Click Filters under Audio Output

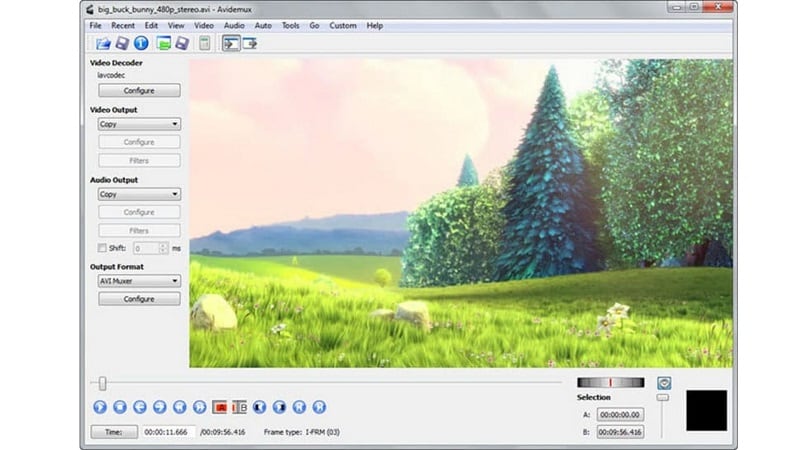pyautogui.click(x=139, y=231)
